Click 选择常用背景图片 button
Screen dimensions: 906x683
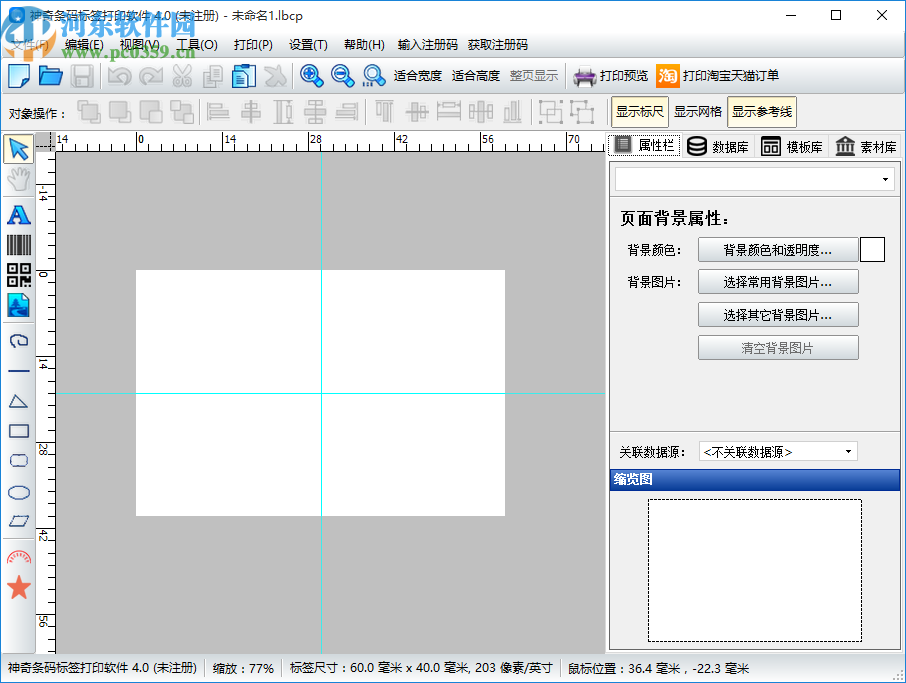(777, 282)
